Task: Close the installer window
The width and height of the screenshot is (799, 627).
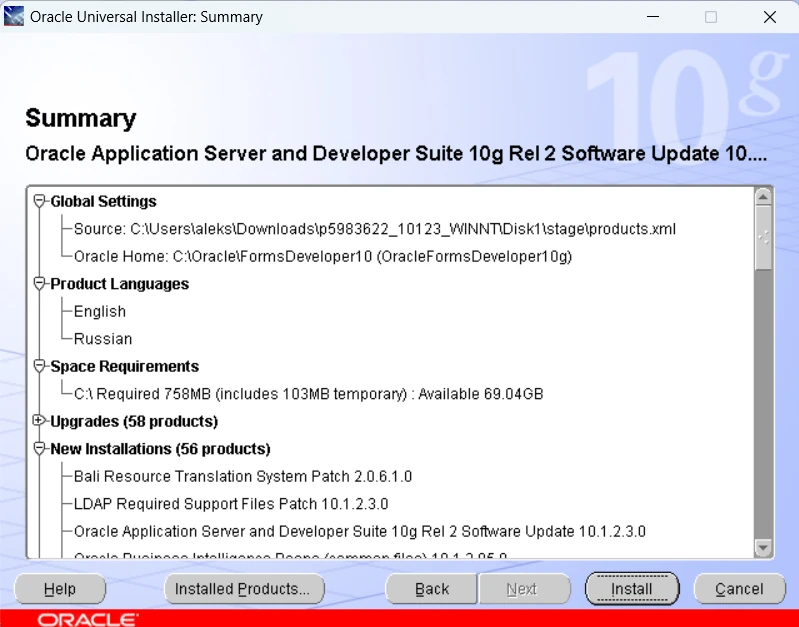Action: click(x=769, y=17)
